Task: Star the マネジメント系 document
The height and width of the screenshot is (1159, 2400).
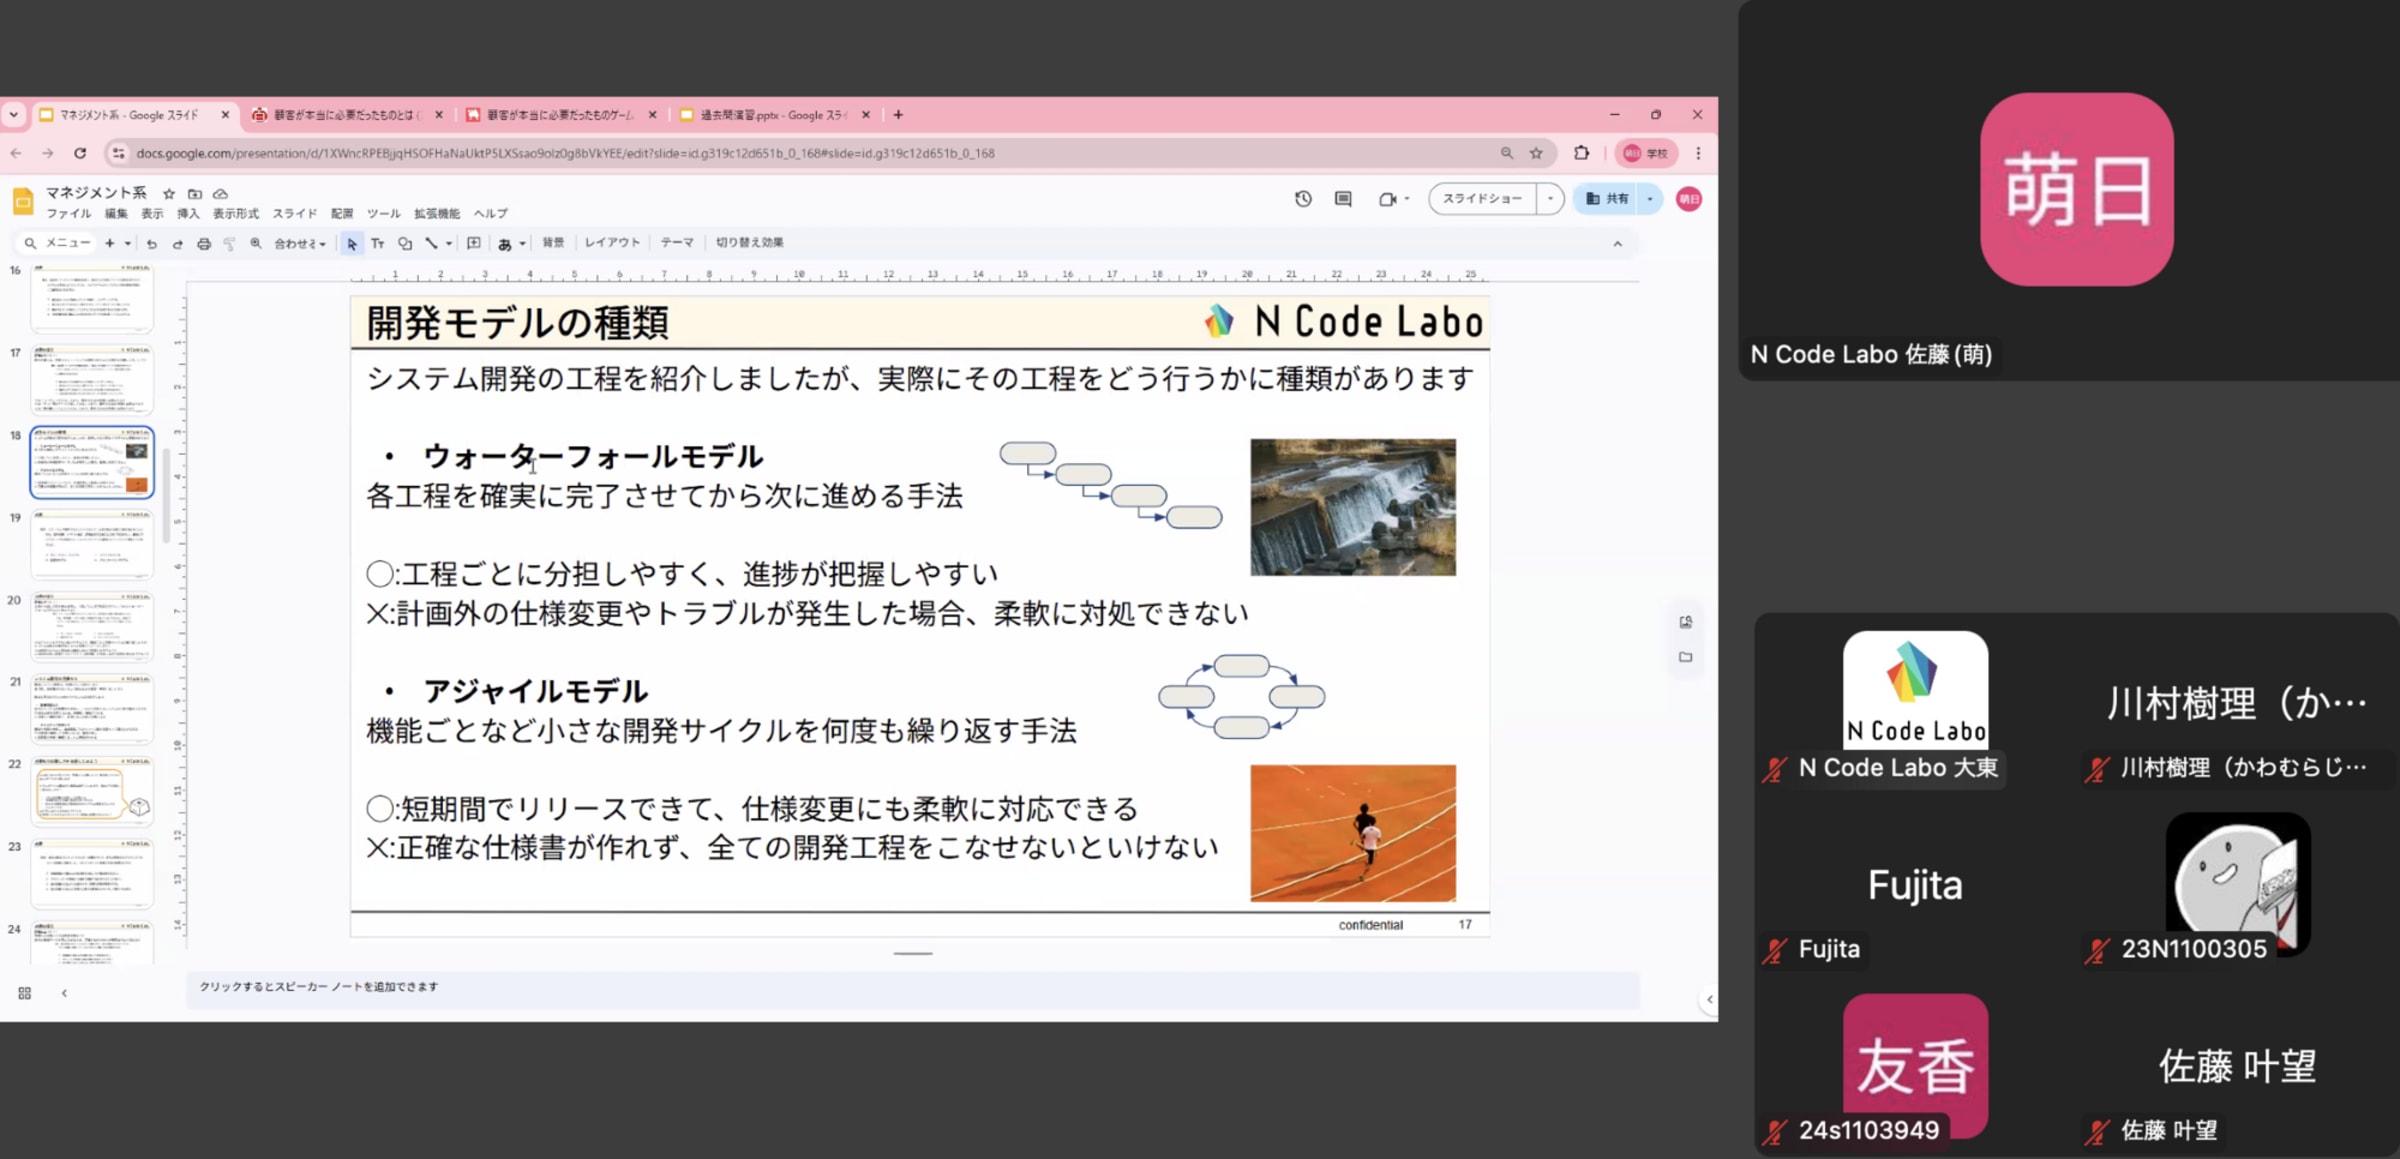Action: click(x=169, y=194)
